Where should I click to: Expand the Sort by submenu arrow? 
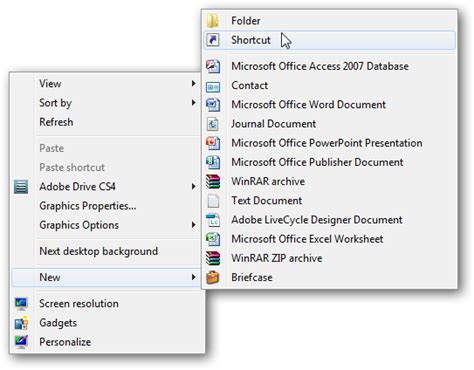[193, 103]
